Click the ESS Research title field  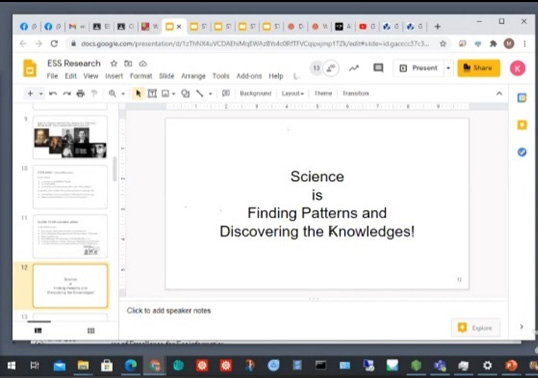[74, 63]
